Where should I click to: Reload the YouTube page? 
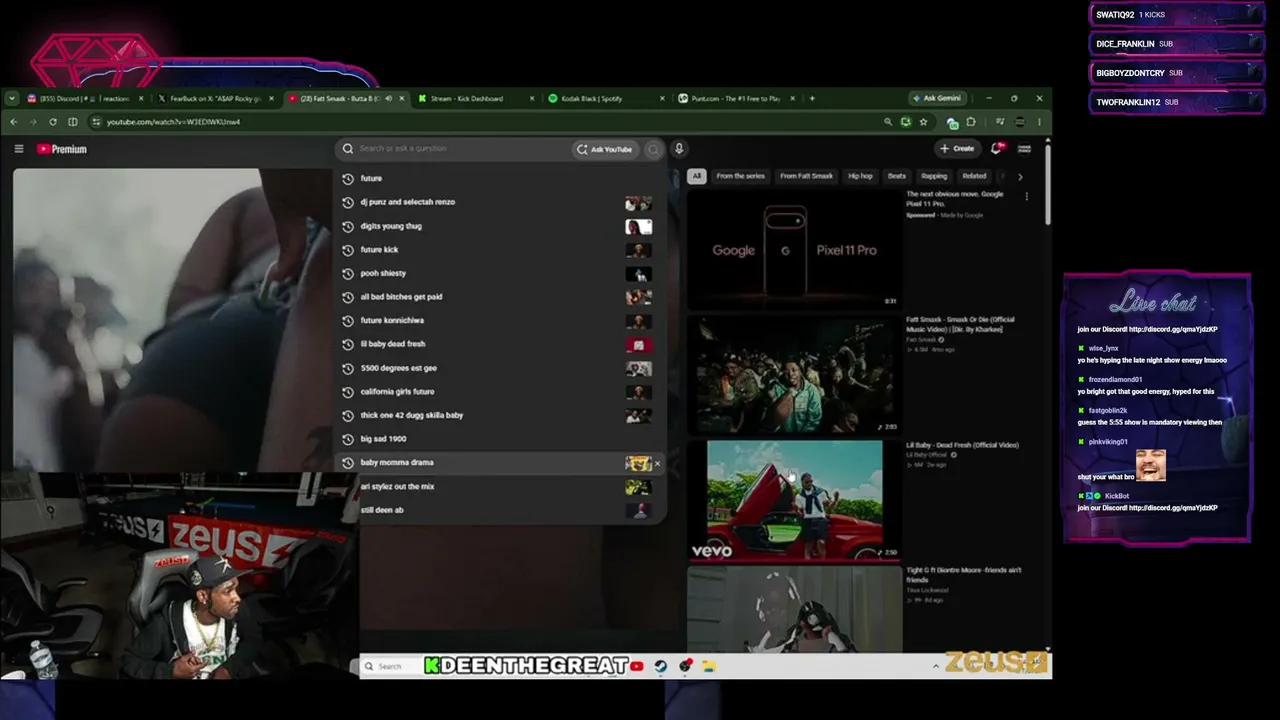point(52,122)
